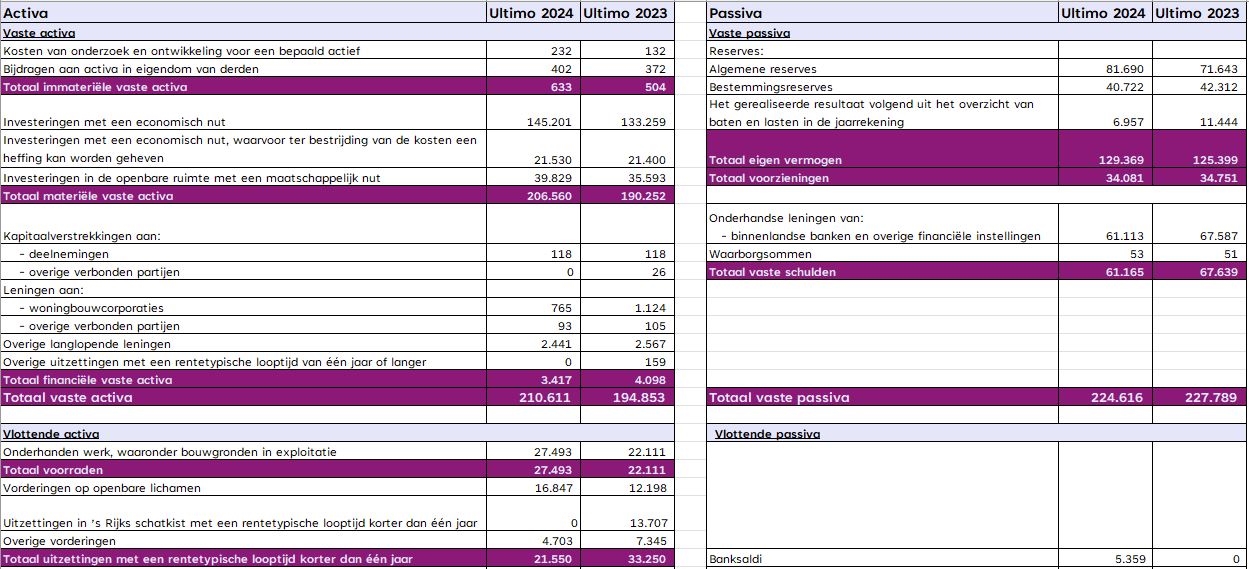Select the value 61.113 binnenlandse banken
This screenshot has height=569, width=1249.
[x=1125, y=236]
